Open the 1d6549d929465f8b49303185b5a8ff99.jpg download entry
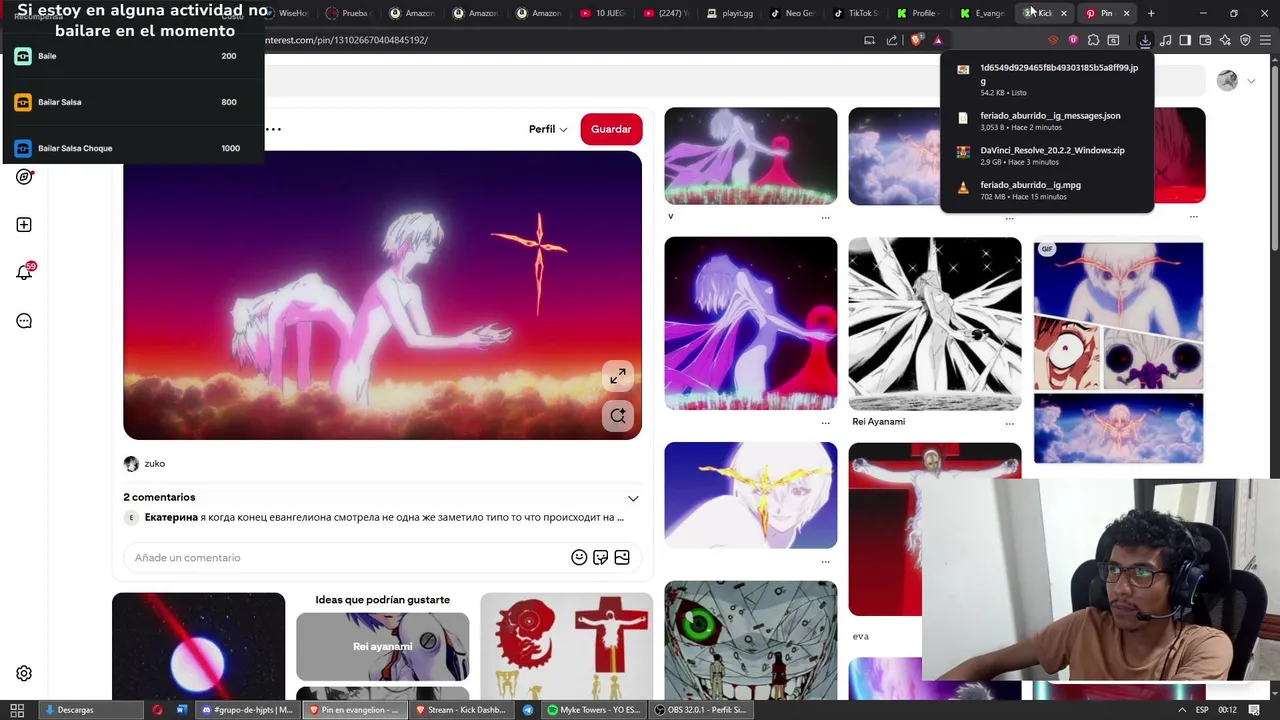This screenshot has width=1280, height=720. [1047, 79]
